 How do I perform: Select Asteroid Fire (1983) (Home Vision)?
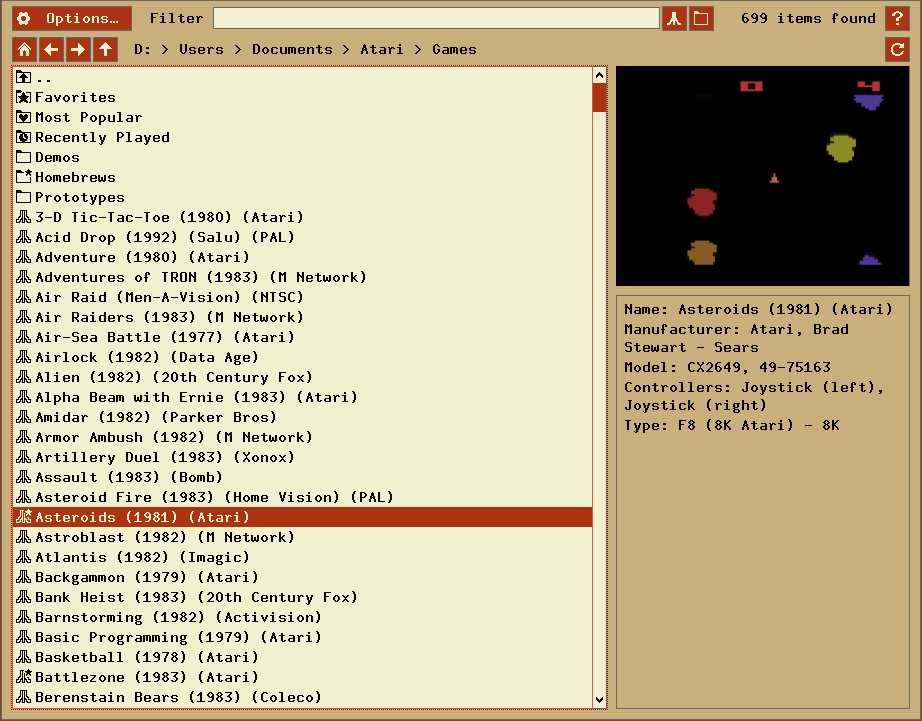tap(302, 498)
